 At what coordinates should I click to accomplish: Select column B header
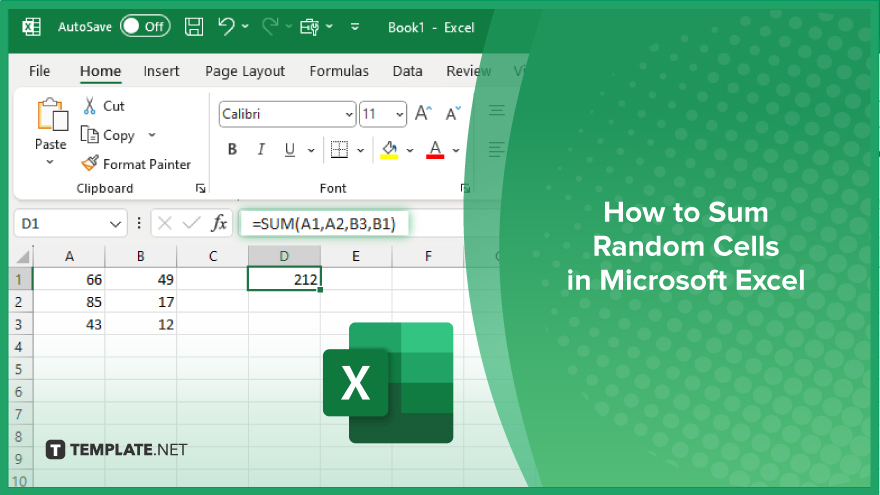[x=141, y=256]
